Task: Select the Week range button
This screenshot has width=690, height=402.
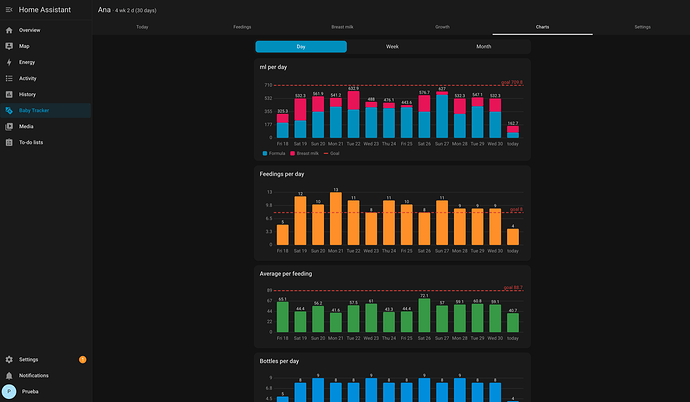Action: (392, 47)
